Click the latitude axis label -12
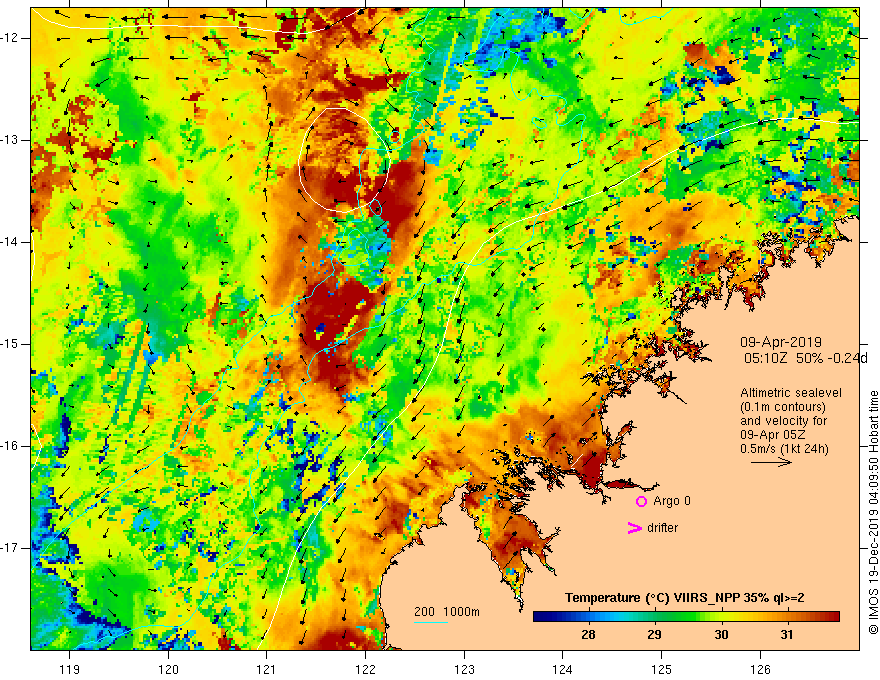This screenshot has height=680, width=880. pyautogui.click(x=10, y=38)
